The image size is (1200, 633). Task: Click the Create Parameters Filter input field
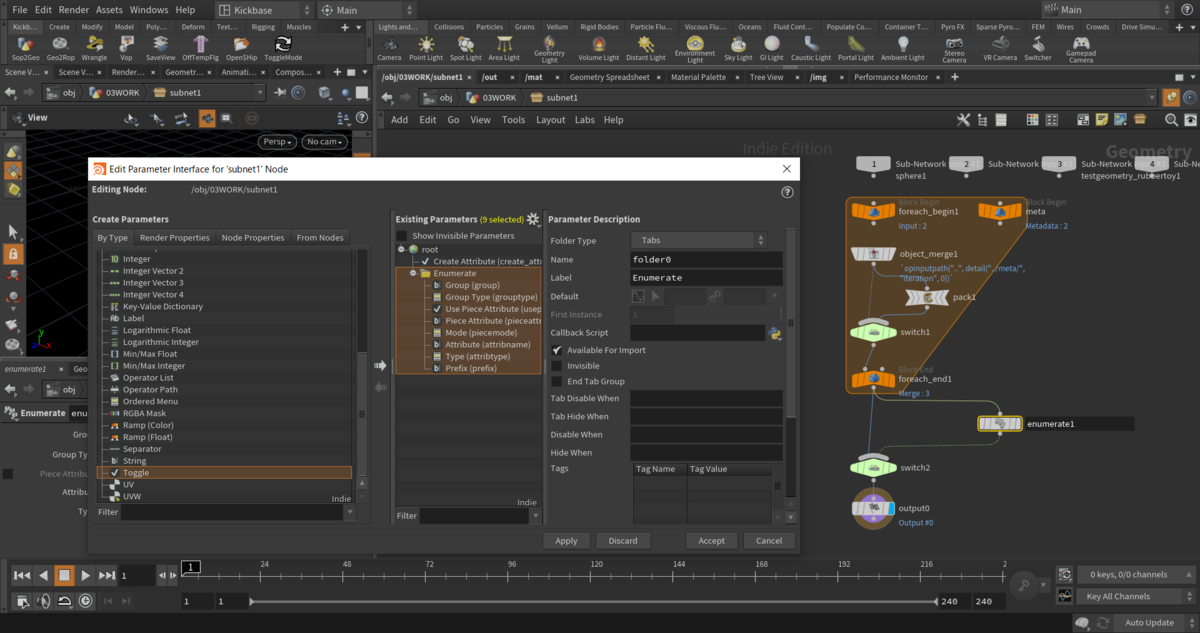[232, 512]
